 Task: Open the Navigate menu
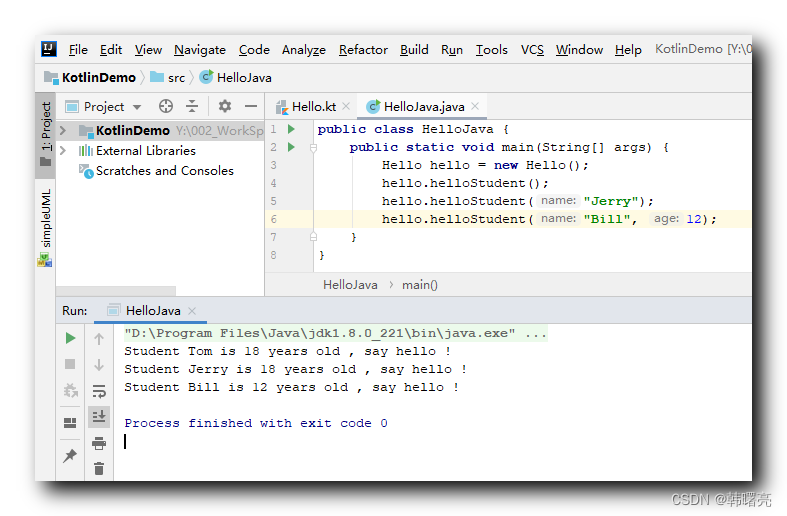pos(200,50)
